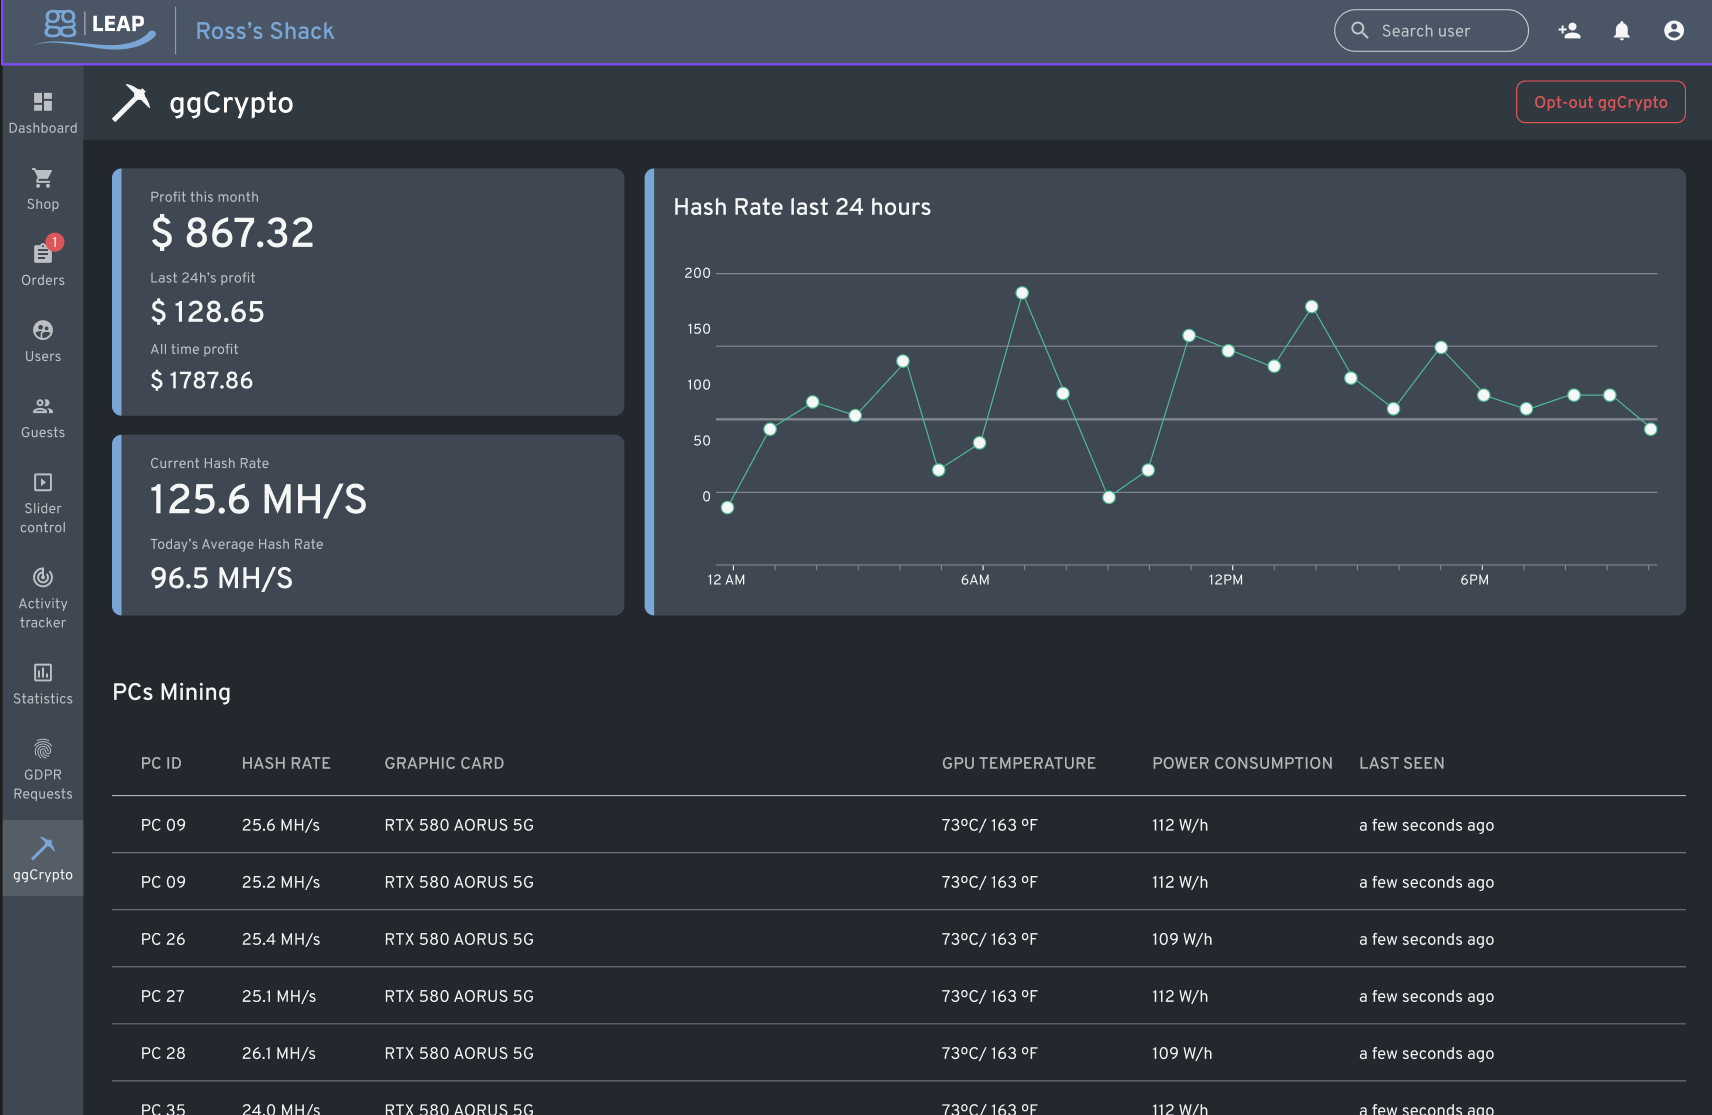The width and height of the screenshot is (1712, 1115).
Task: Open Orders showing the notification badge
Action: tap(42, 262)
